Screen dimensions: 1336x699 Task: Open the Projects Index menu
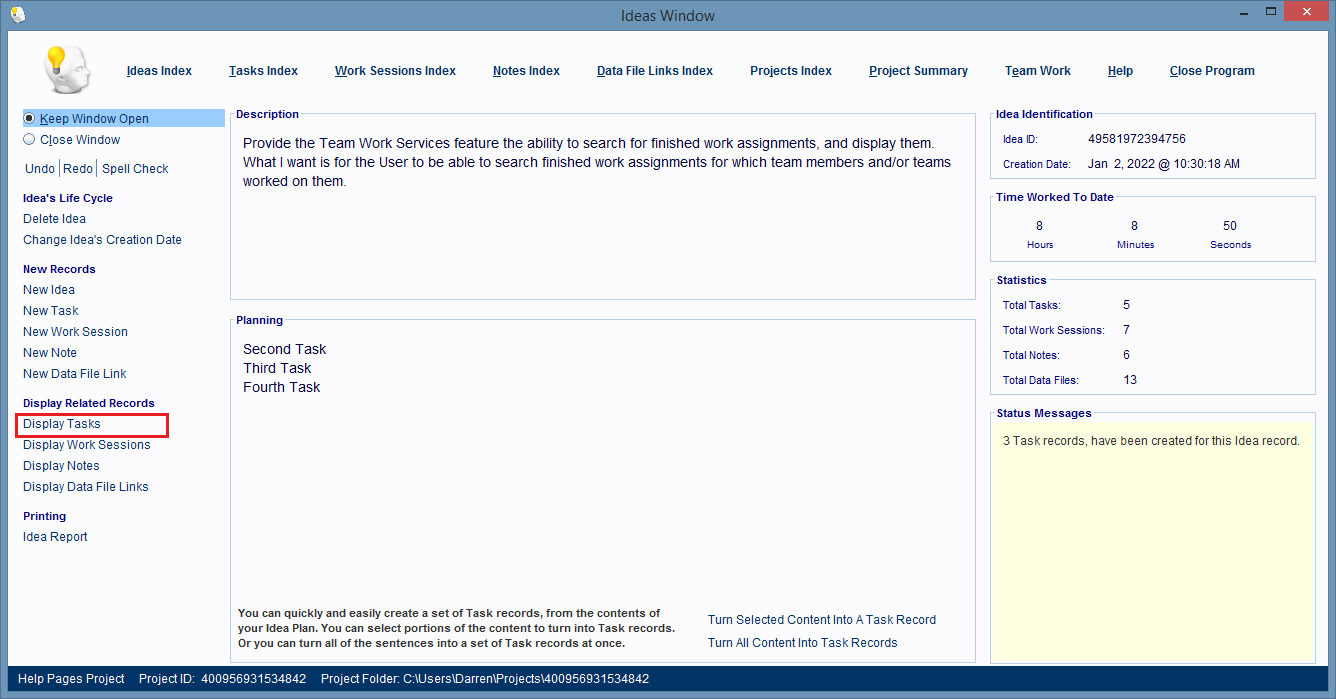[791, 71]
